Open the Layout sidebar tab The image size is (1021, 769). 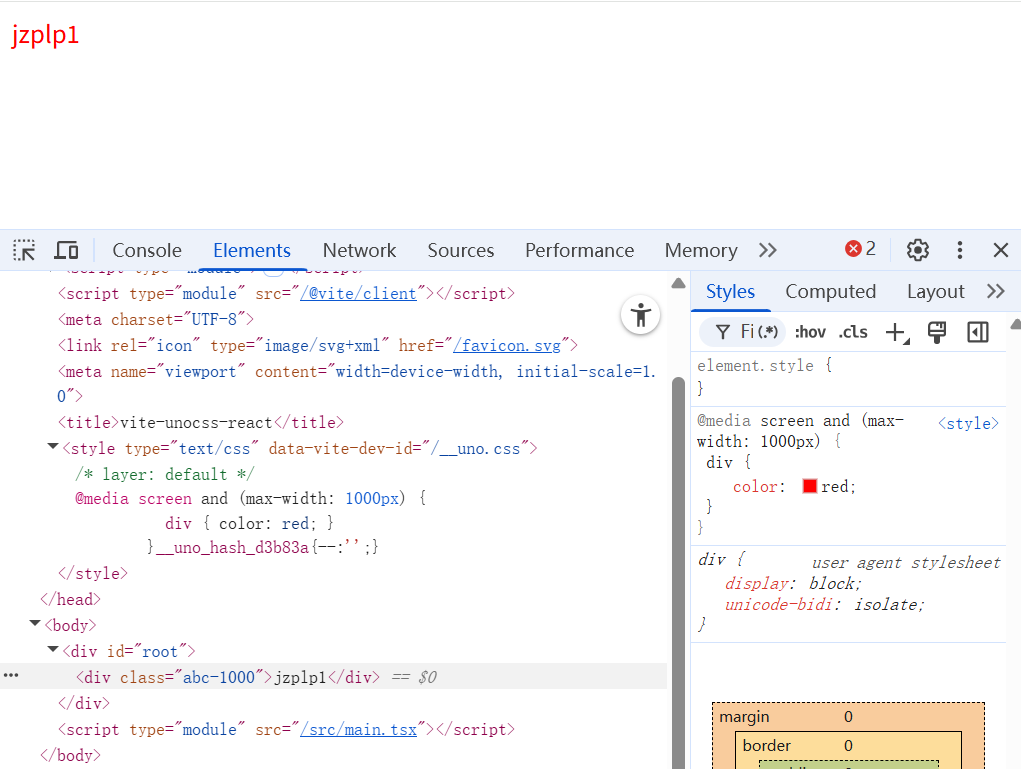(x=935, y=291)
